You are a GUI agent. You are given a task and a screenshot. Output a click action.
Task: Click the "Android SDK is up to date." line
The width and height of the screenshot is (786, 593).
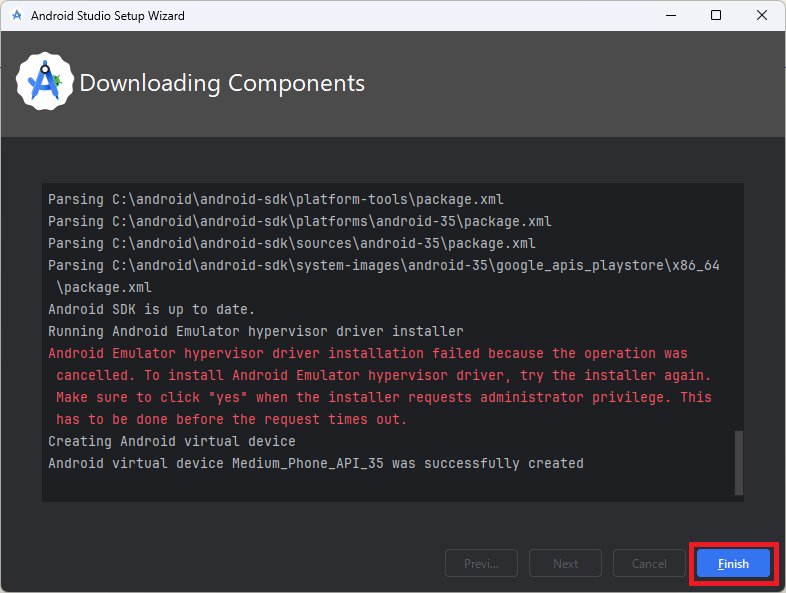point(152,309)
